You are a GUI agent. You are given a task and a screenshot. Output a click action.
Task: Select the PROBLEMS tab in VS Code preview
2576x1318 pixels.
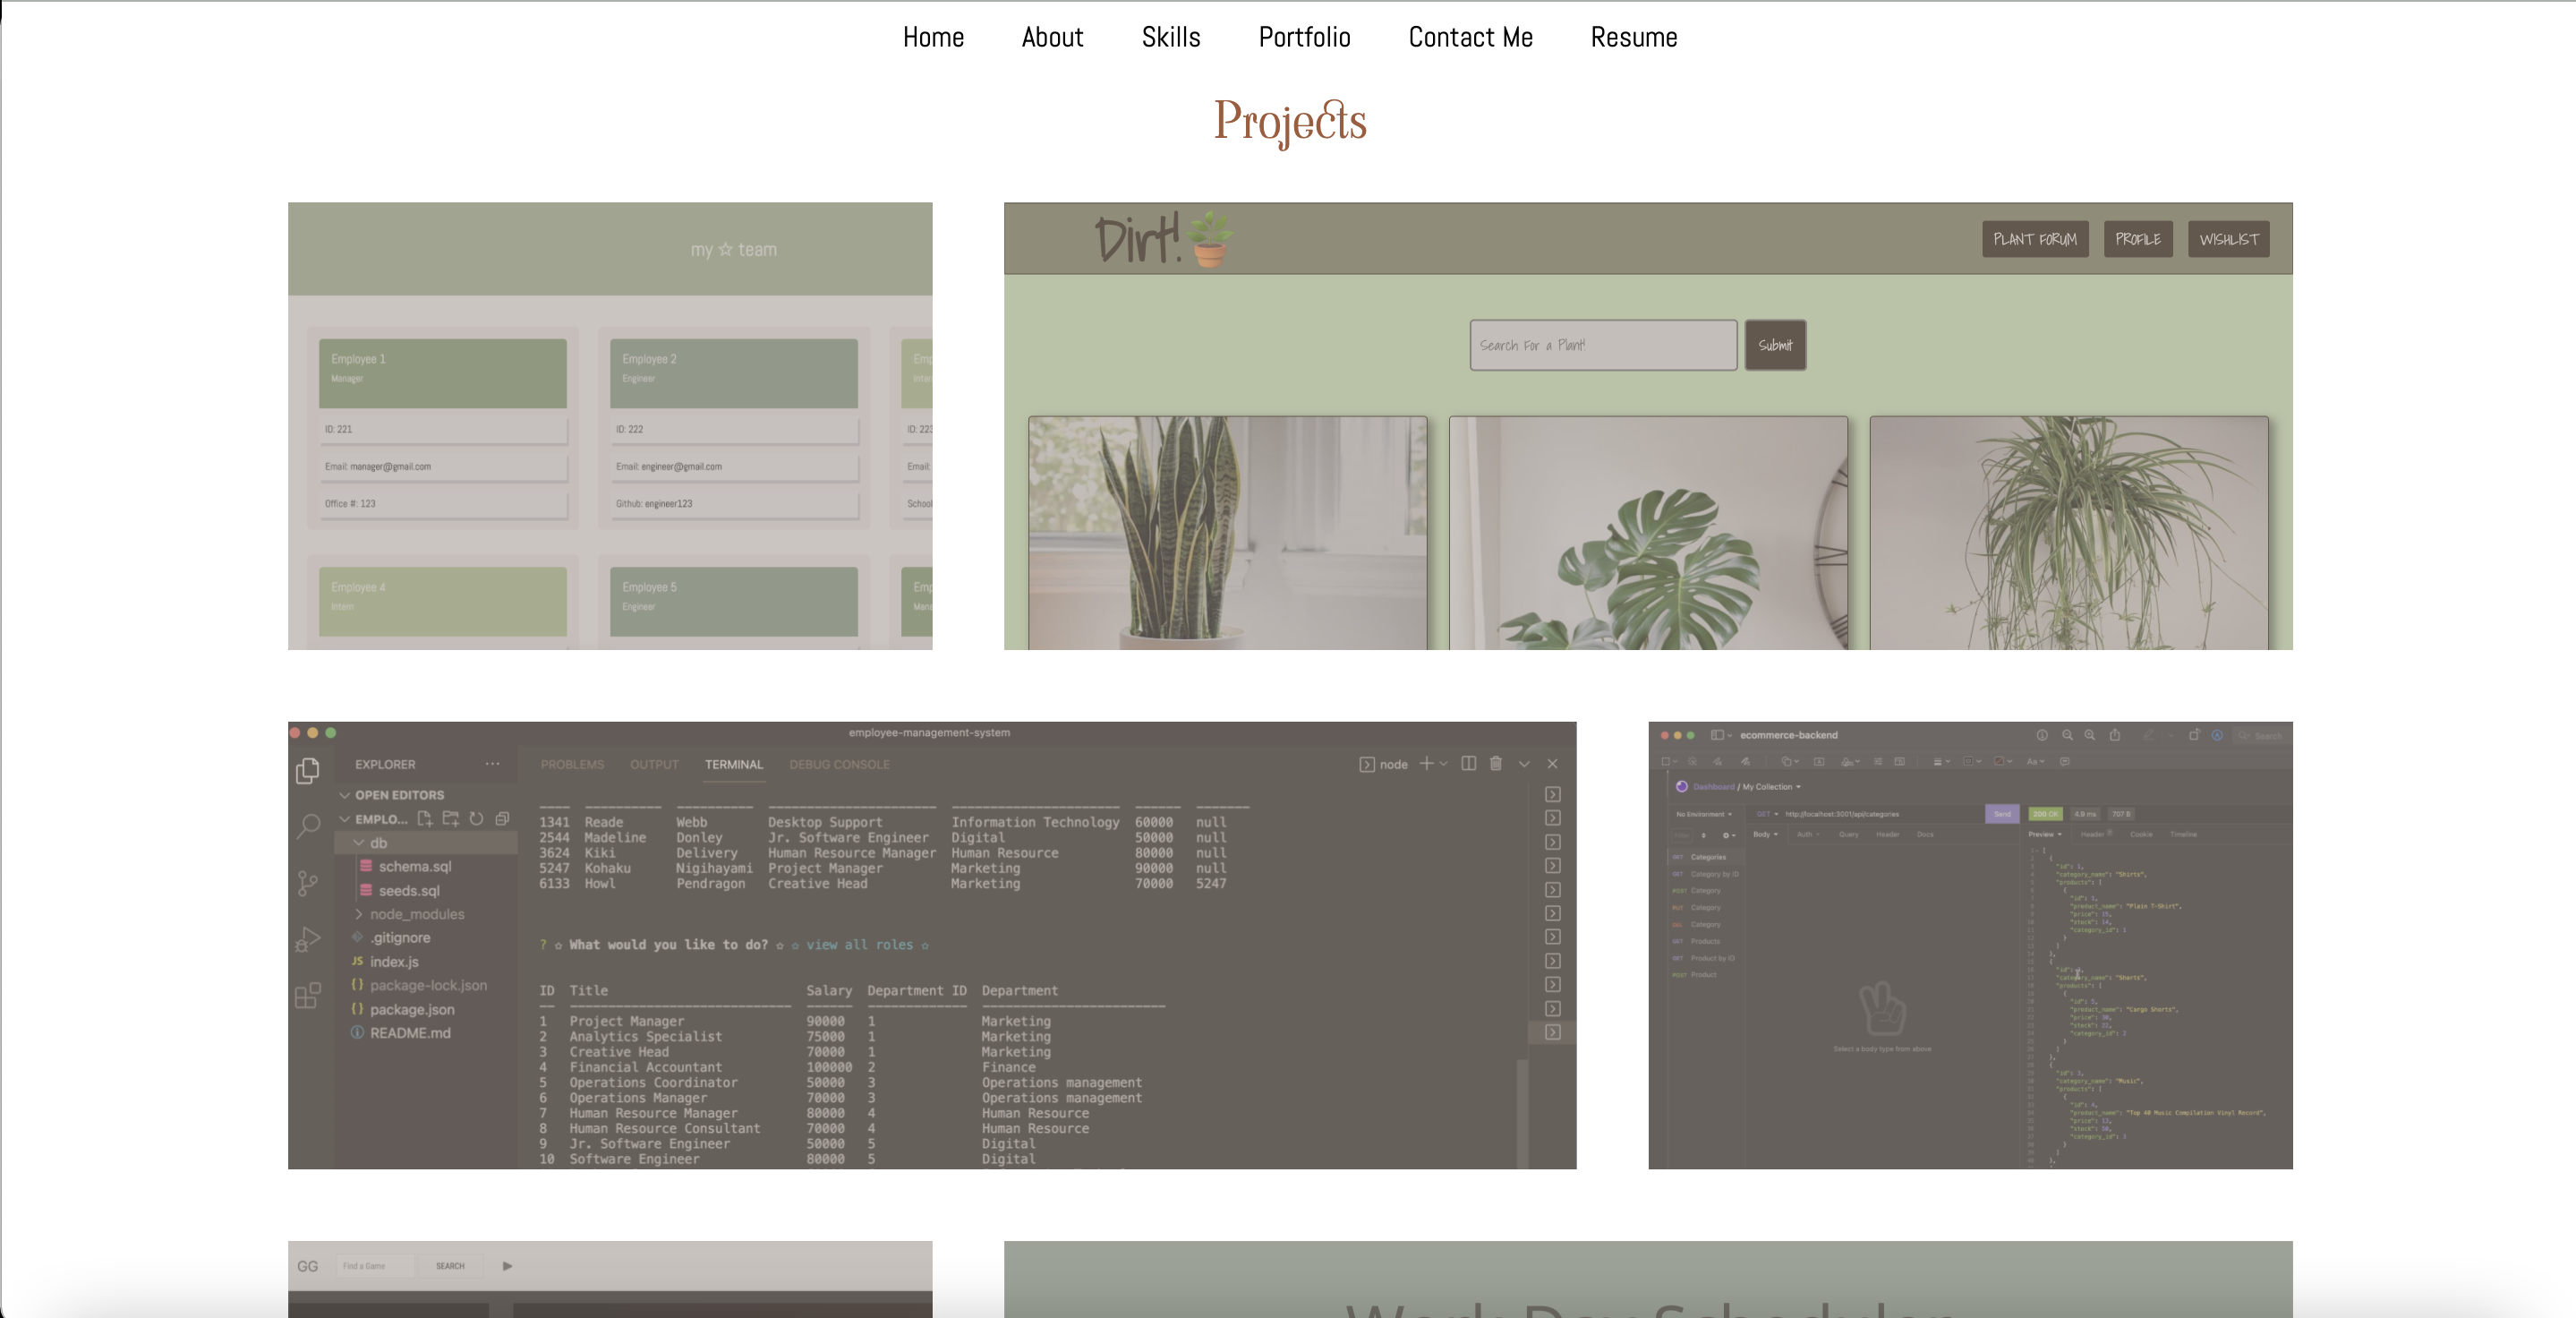click(x=572, y=764)
